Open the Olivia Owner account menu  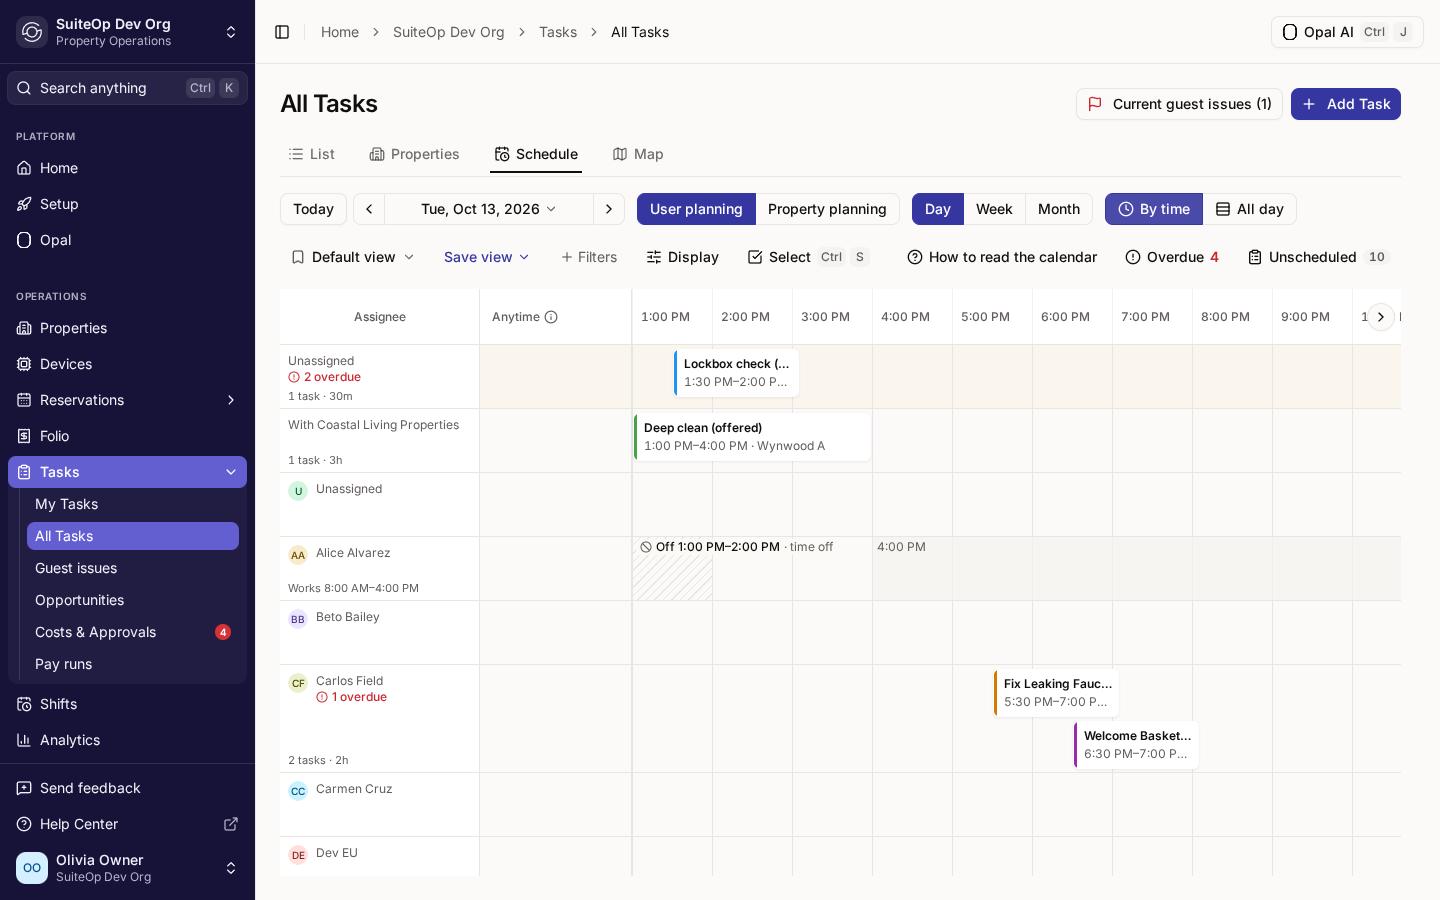pyautogui.click(x=127, y=868)
